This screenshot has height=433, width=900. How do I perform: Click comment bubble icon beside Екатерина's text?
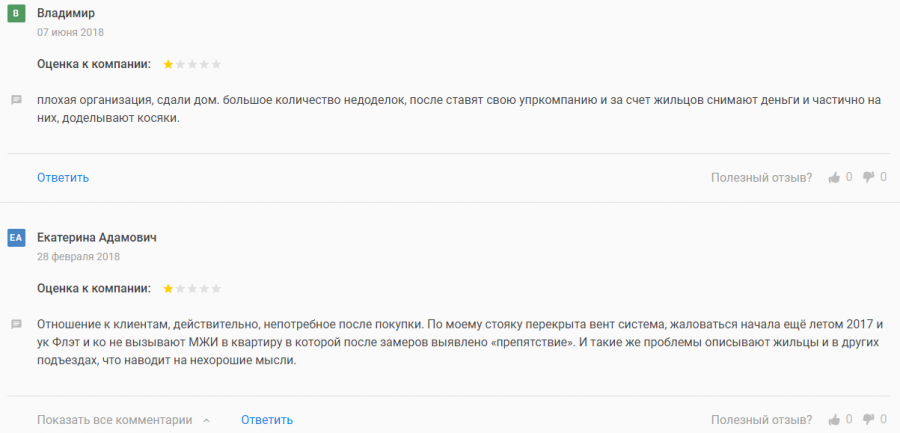(16, 324)
